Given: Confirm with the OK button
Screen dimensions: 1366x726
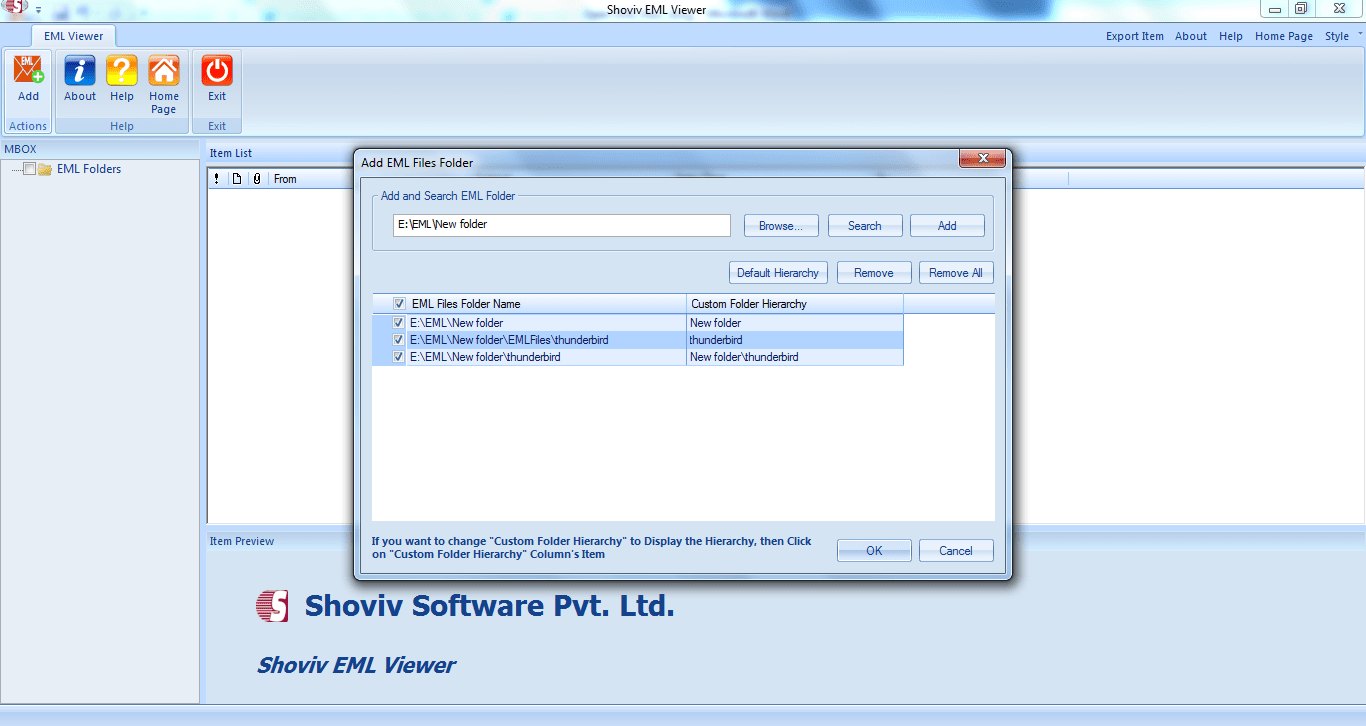Looking at the screenshot, I should pos(874,551).
